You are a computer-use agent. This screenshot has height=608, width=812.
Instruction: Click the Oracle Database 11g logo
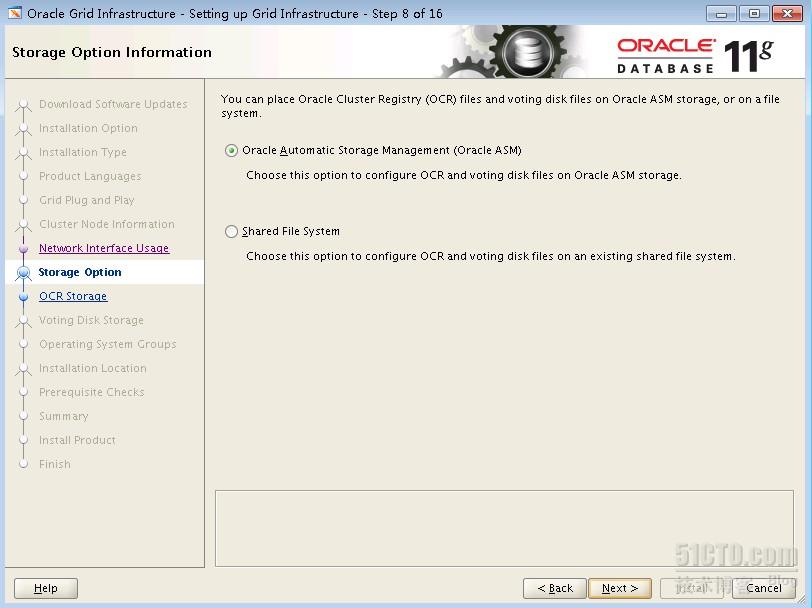(x=695, y=56)
